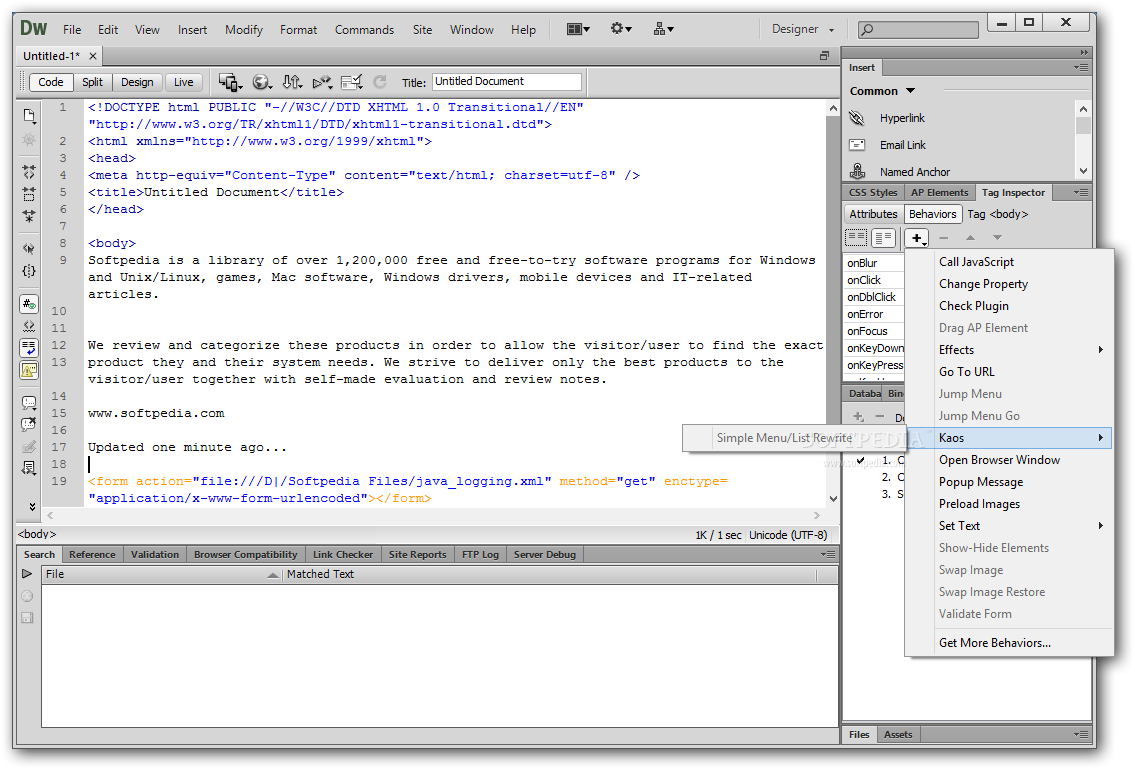Screen dimensions: 1135x769
Task: Toggle Show Set Events view button
Action: click(x=856, y=238)
